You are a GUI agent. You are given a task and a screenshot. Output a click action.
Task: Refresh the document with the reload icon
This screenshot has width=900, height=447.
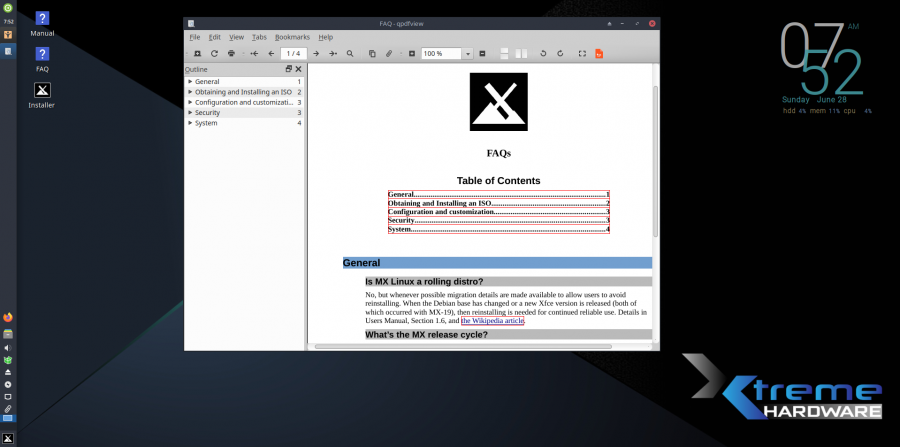coord(214,53)
